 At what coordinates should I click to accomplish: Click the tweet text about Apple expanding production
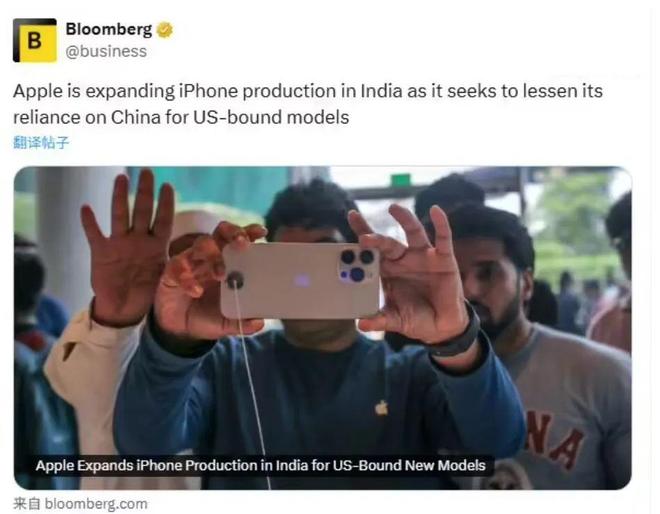pos(308,104)
